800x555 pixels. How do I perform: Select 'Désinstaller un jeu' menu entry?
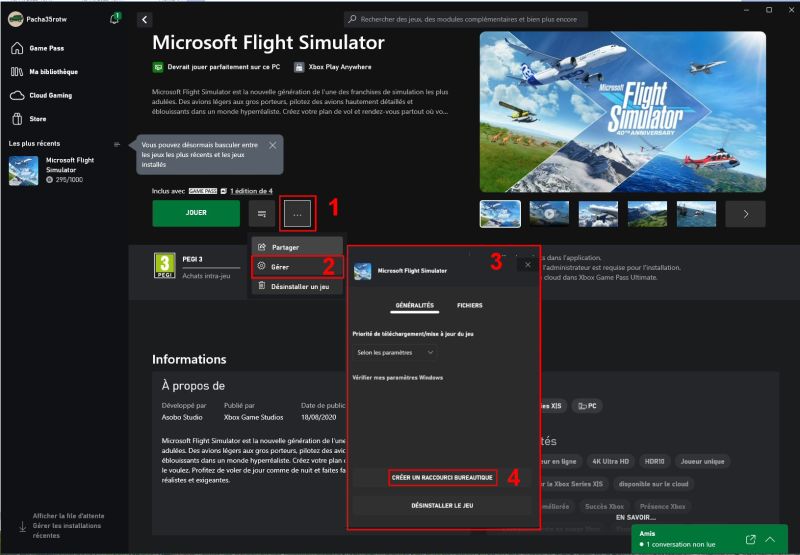297,287
